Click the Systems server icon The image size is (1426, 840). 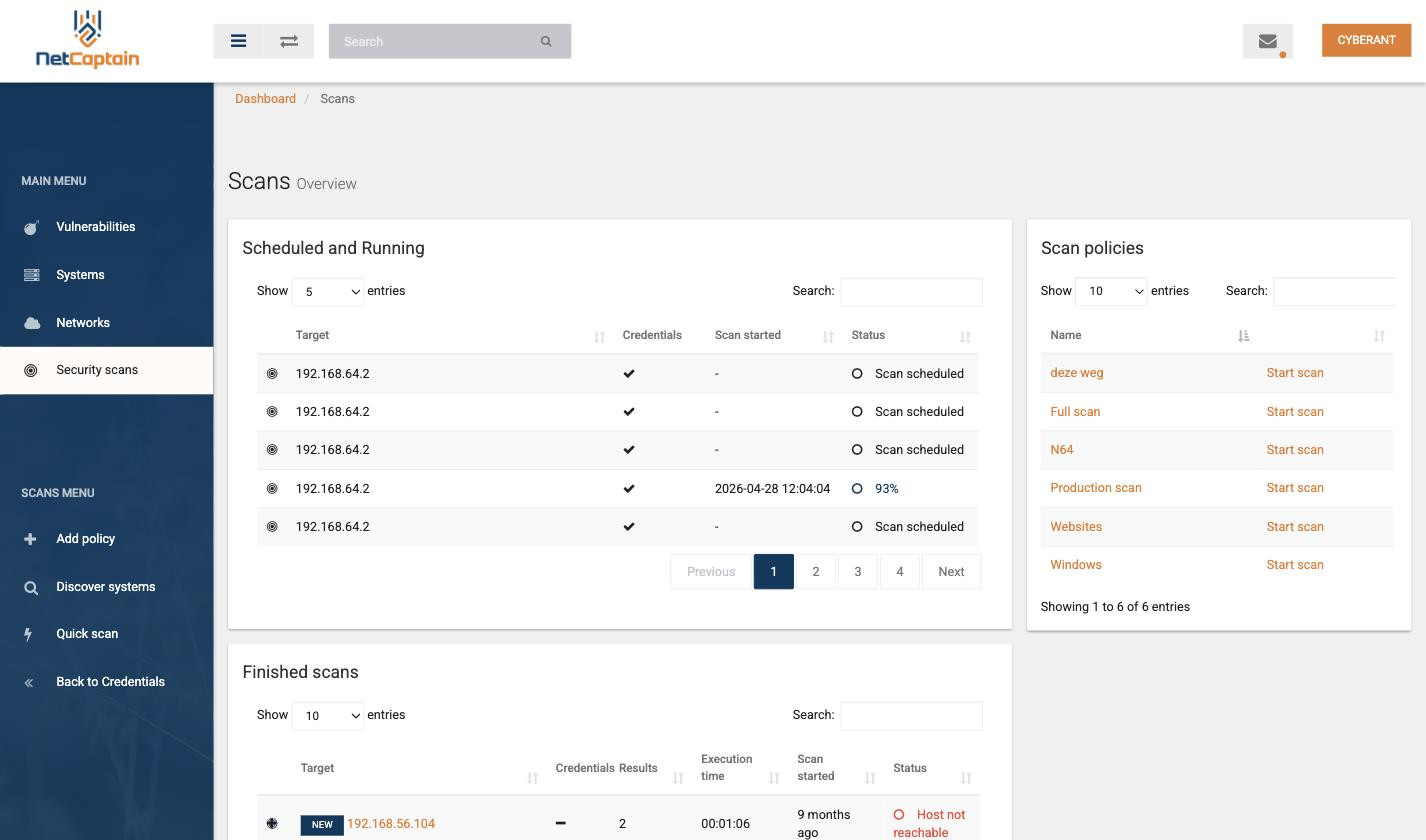(31, 275)
